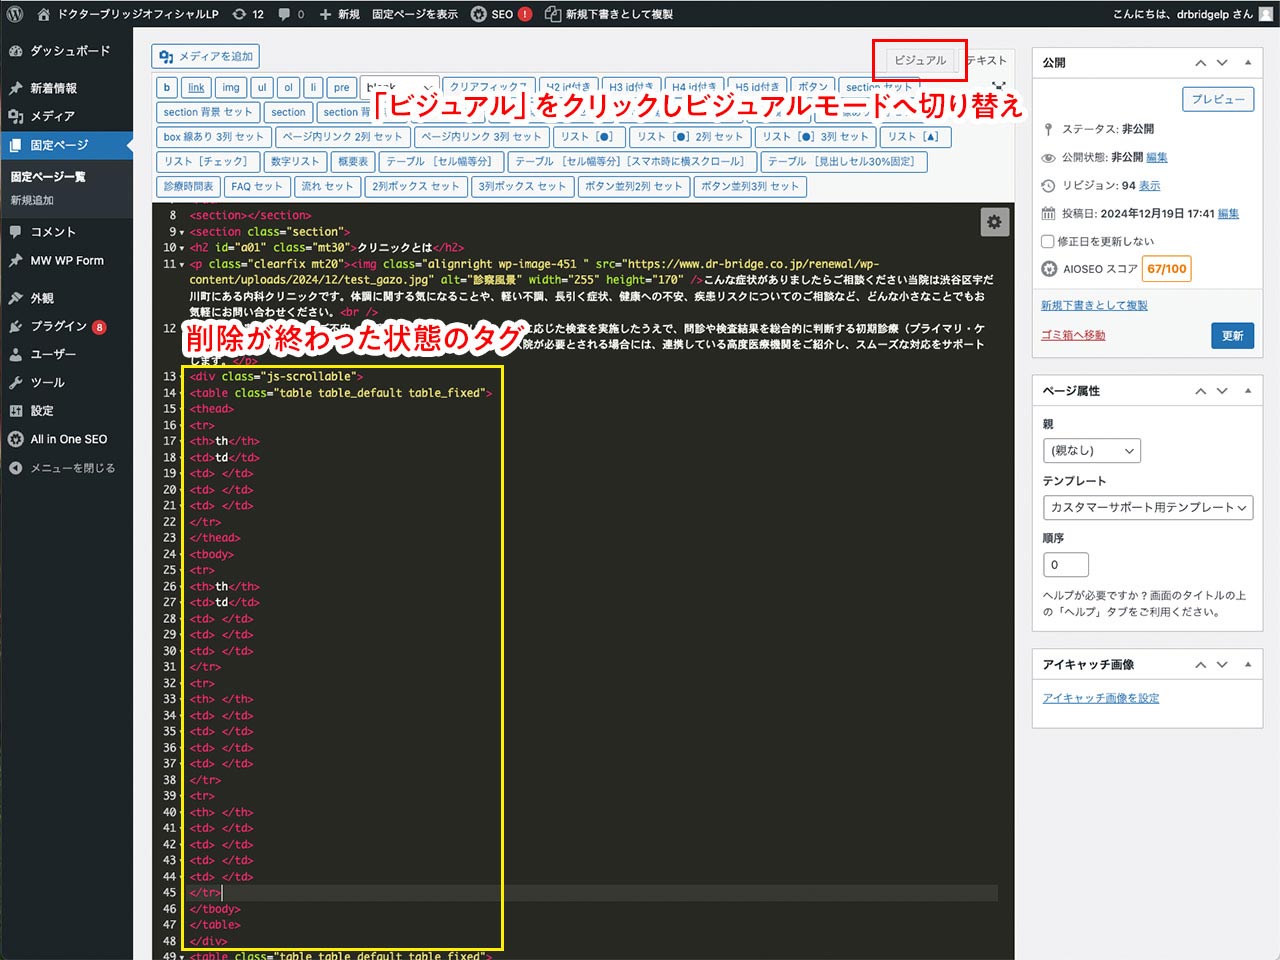Open the 親 parent page dropdown
1280x960 pixels.
click(x=1091, y=451)
